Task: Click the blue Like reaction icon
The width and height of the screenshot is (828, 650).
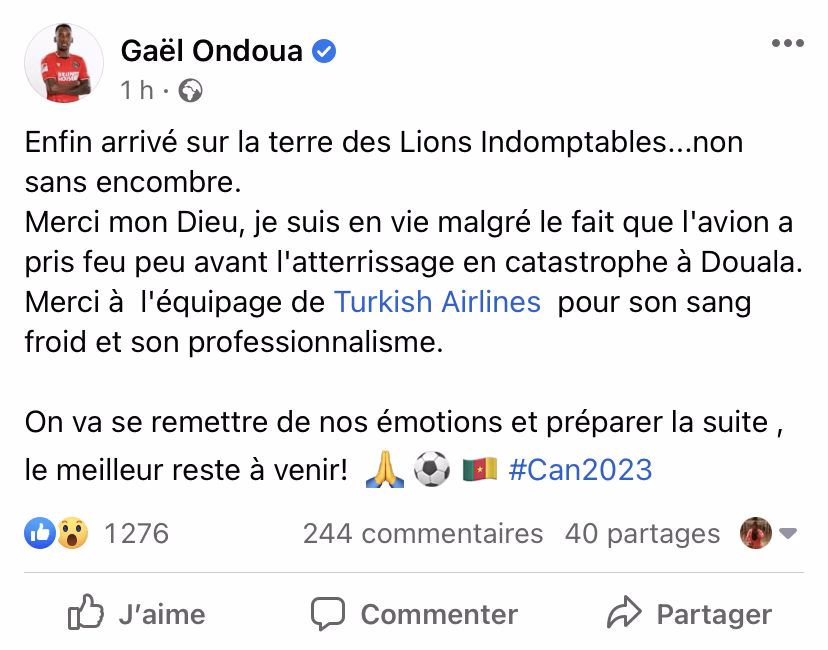Action: point(39,534)
